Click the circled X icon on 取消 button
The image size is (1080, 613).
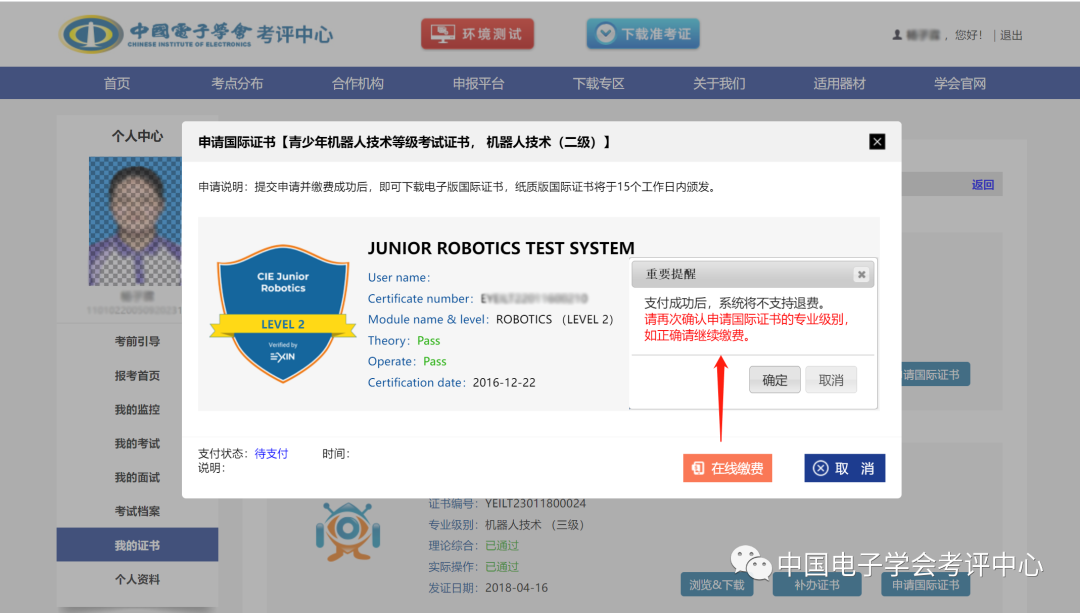820,468
